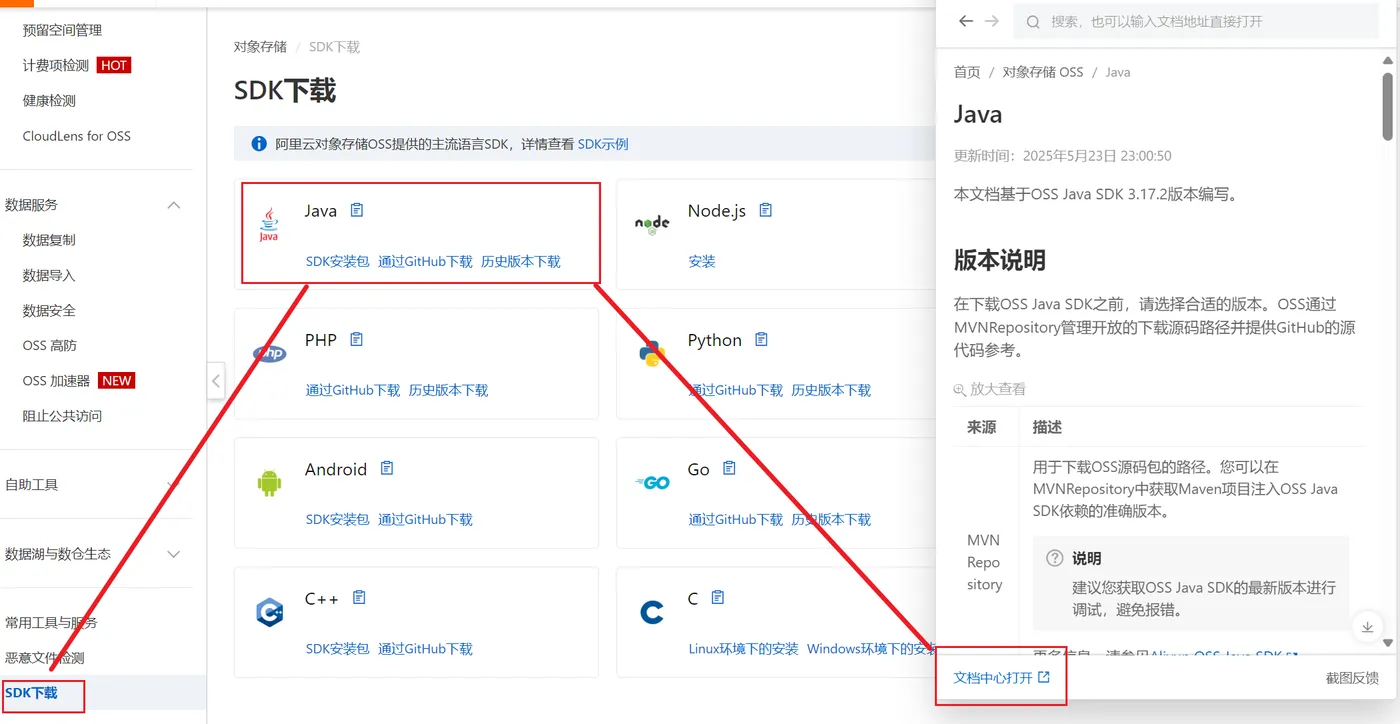
Task: Click the C language logo
Action: (652, 612)
